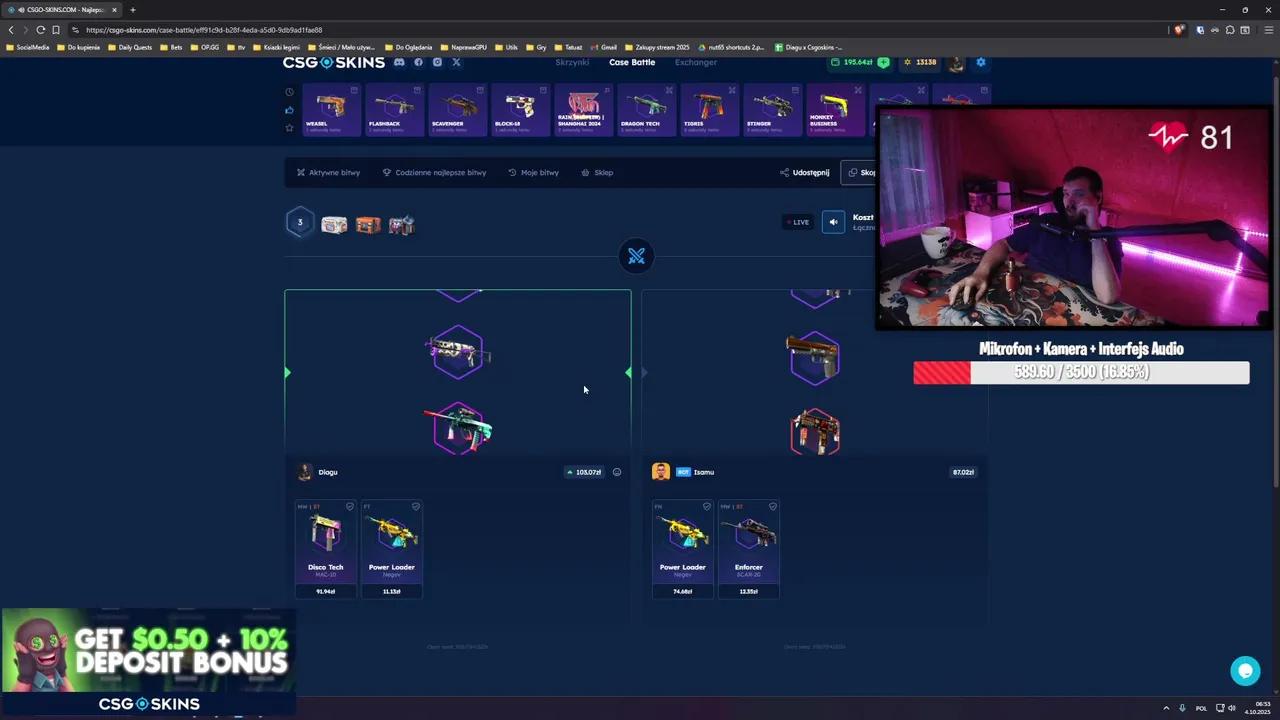The height and width of the screenshot is (720, 1280).
Task: Open the live chat support bubble
Action: (x=1245, y=671)
